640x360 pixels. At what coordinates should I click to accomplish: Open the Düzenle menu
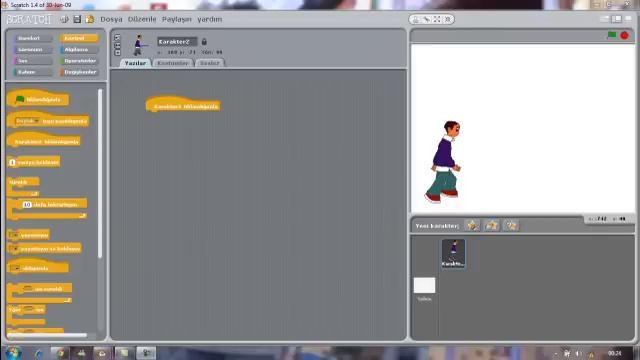pos(142,19)
